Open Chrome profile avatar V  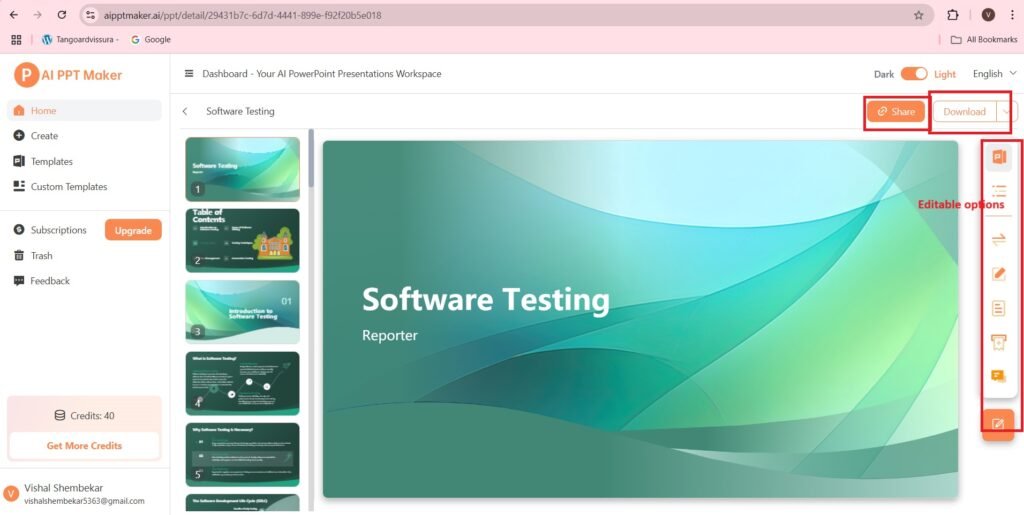pyautogui.click(x=988, y=15)
